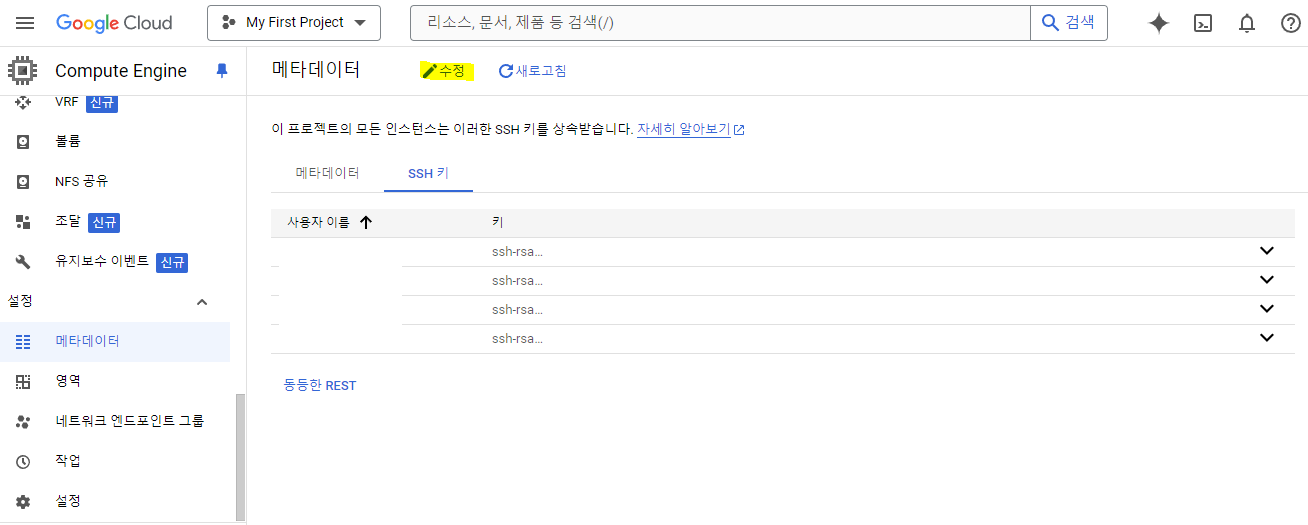Click the 메타데이터 list icon
The width and height of the screenshot is (1308, 525).
coord(23,342)
